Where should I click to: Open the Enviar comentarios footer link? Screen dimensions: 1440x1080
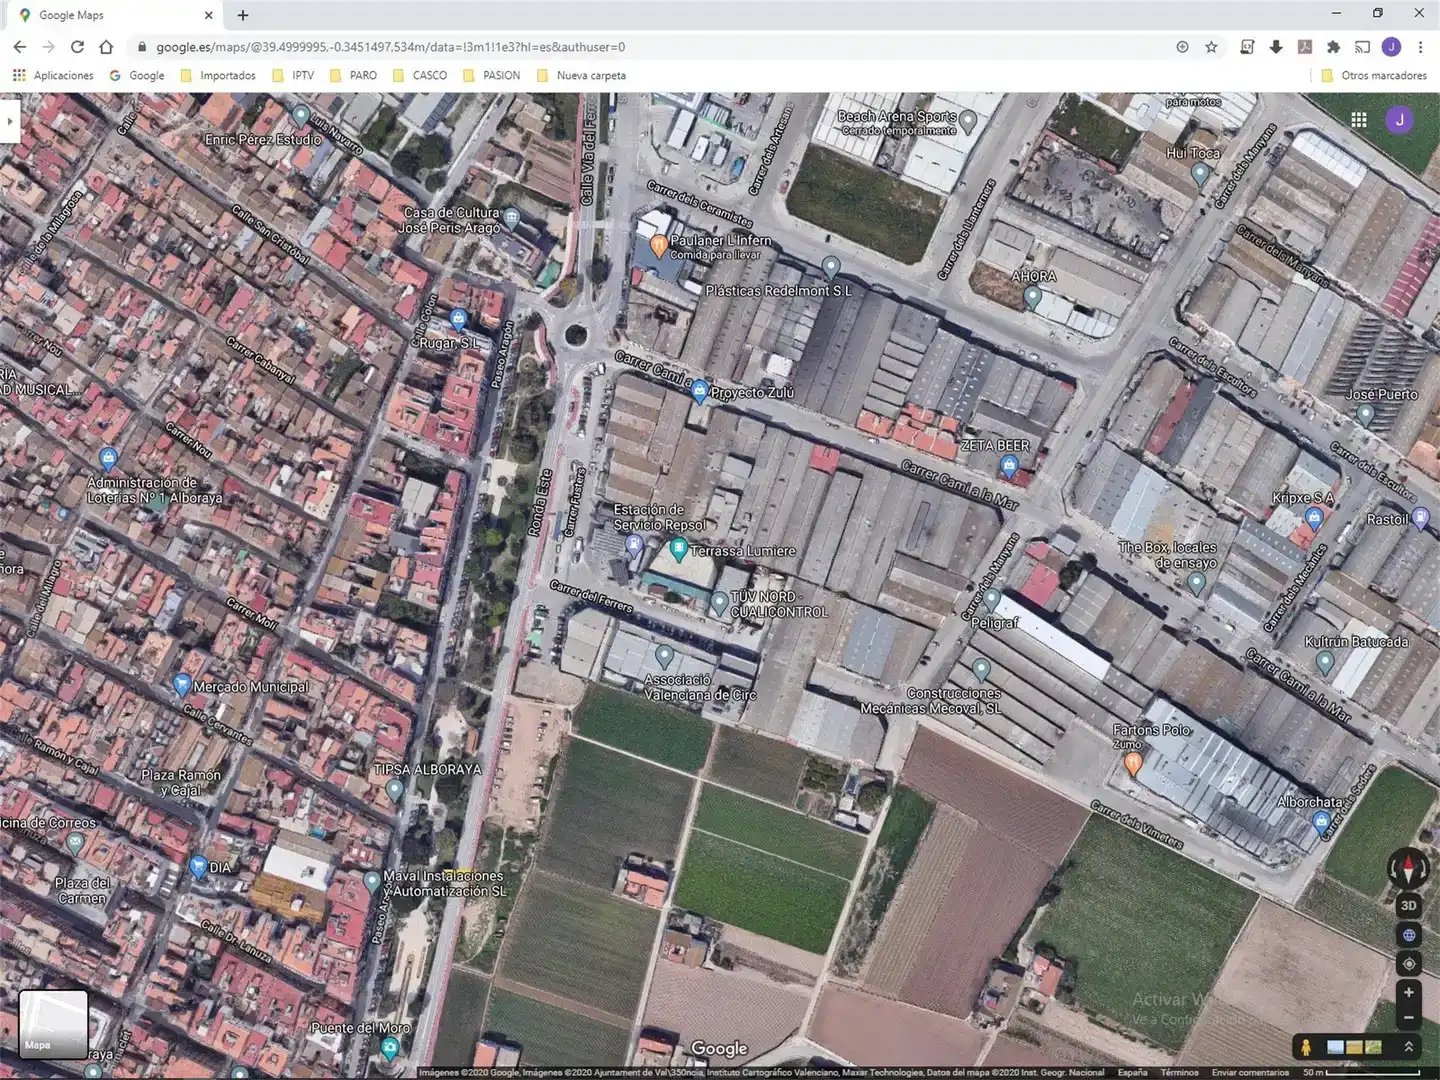pyautogui.click(x=1250, y=1073)
